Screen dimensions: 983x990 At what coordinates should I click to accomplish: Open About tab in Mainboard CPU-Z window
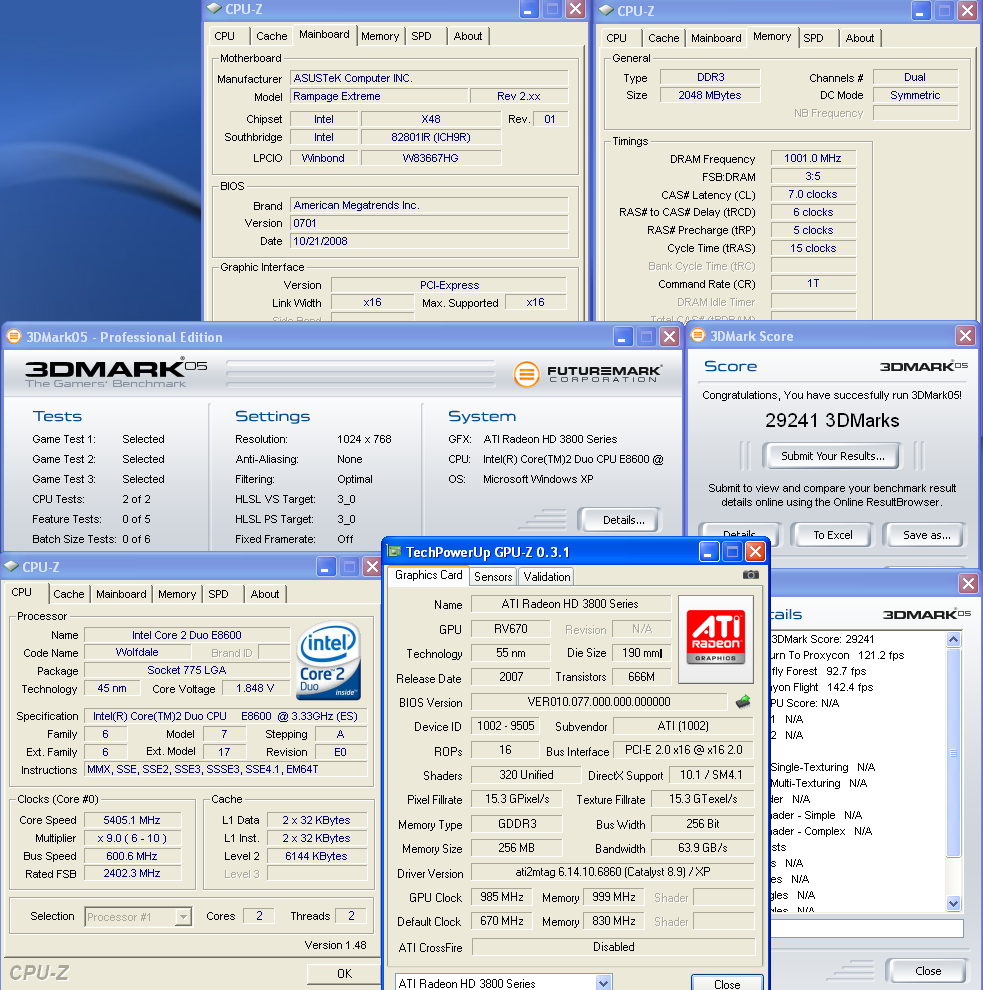[x=468, y=36]
